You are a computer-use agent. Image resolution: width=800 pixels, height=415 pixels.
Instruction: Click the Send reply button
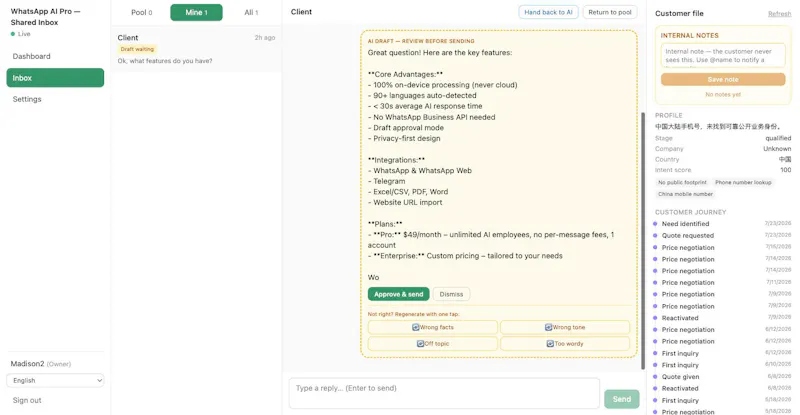click(x=621, y=399)
